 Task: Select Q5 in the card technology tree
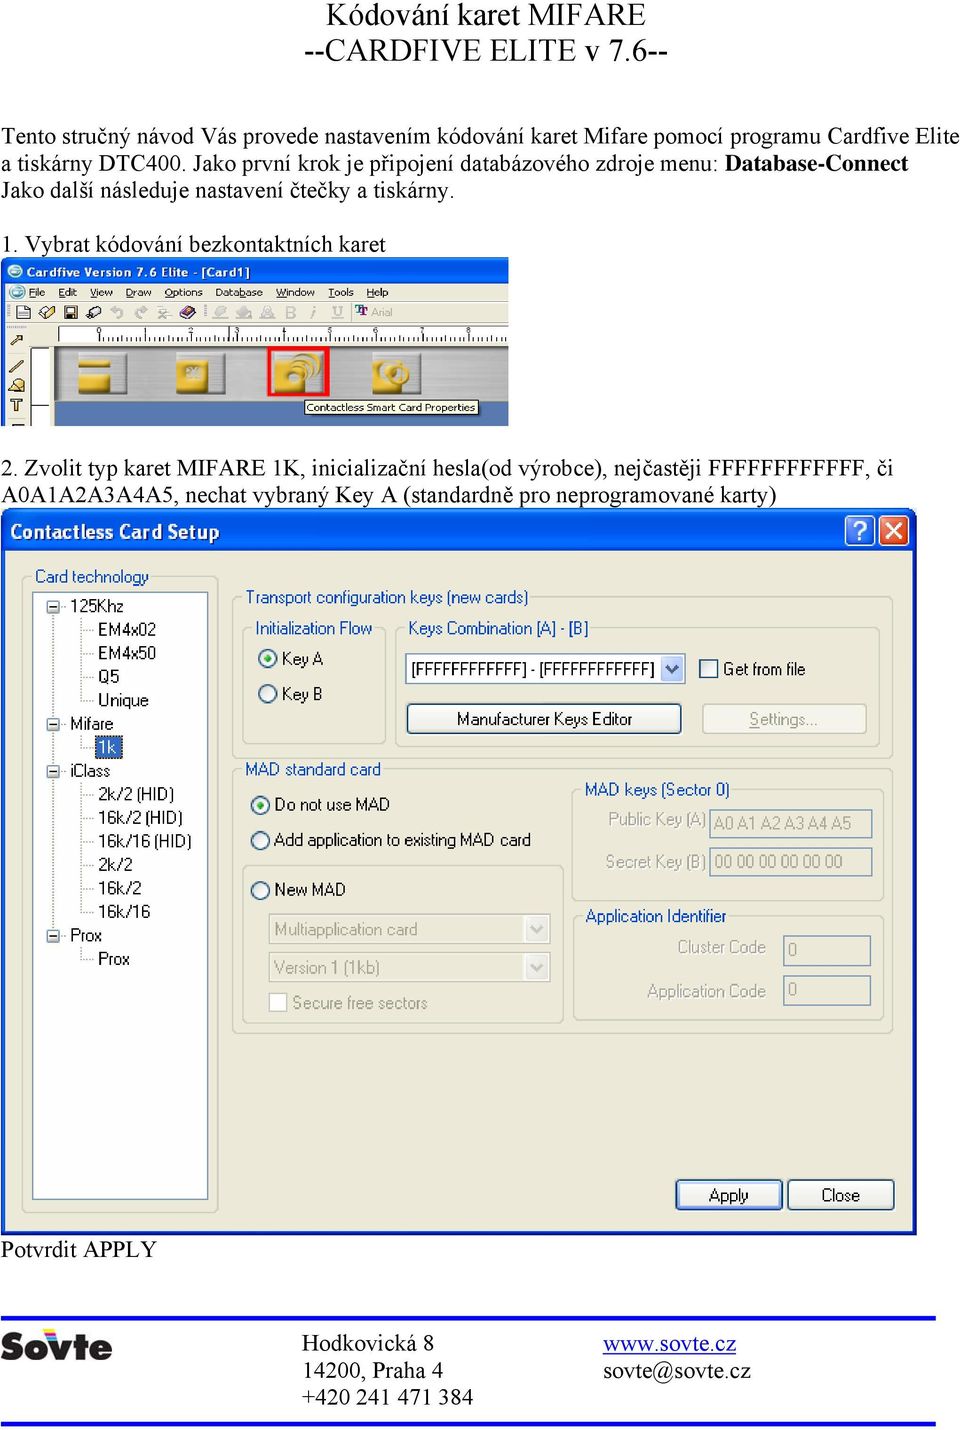(109, 677)
